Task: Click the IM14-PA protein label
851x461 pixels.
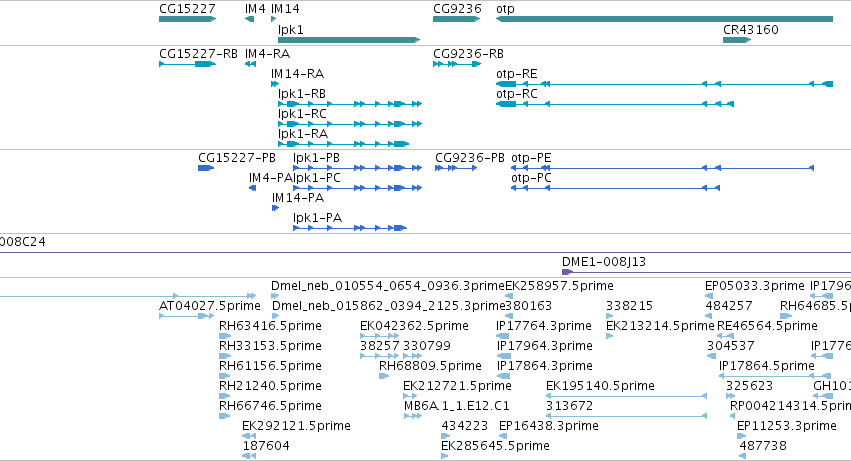Action: 298,198
